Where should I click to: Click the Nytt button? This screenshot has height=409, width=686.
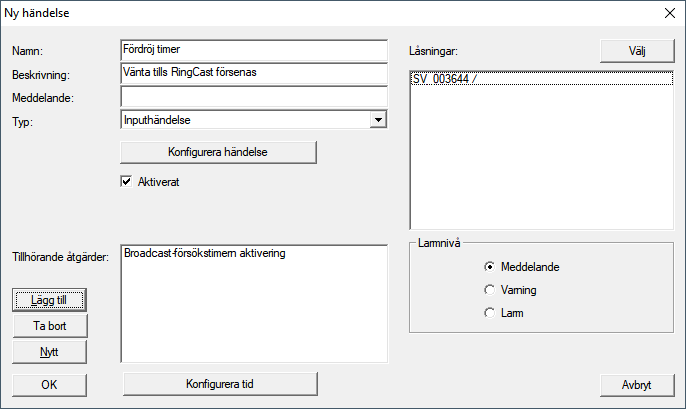click(x=50, y=351)
